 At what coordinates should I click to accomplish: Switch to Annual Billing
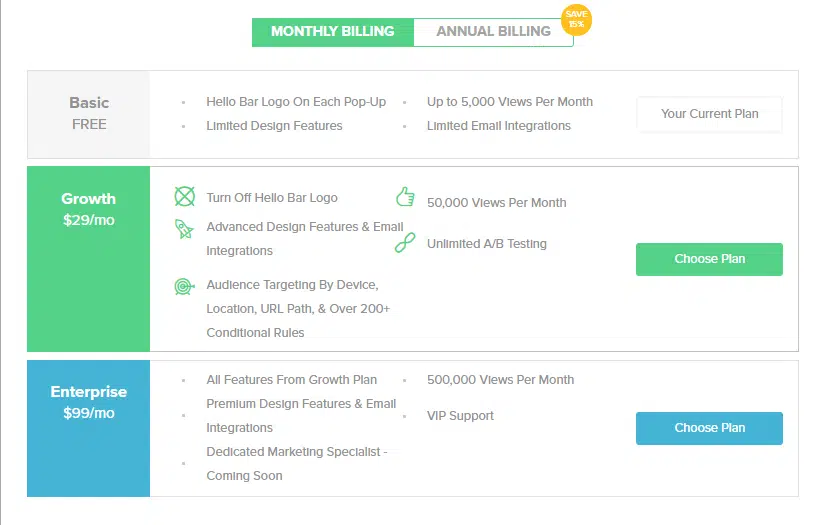tap(493, 32)
